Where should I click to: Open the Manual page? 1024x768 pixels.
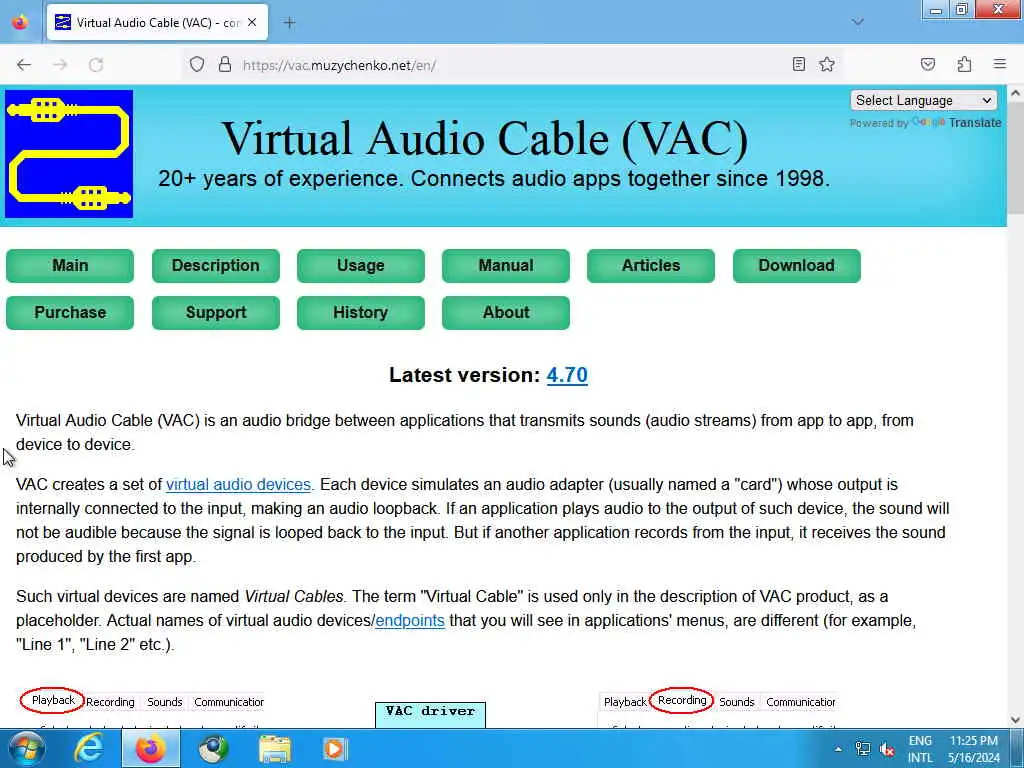505,266
